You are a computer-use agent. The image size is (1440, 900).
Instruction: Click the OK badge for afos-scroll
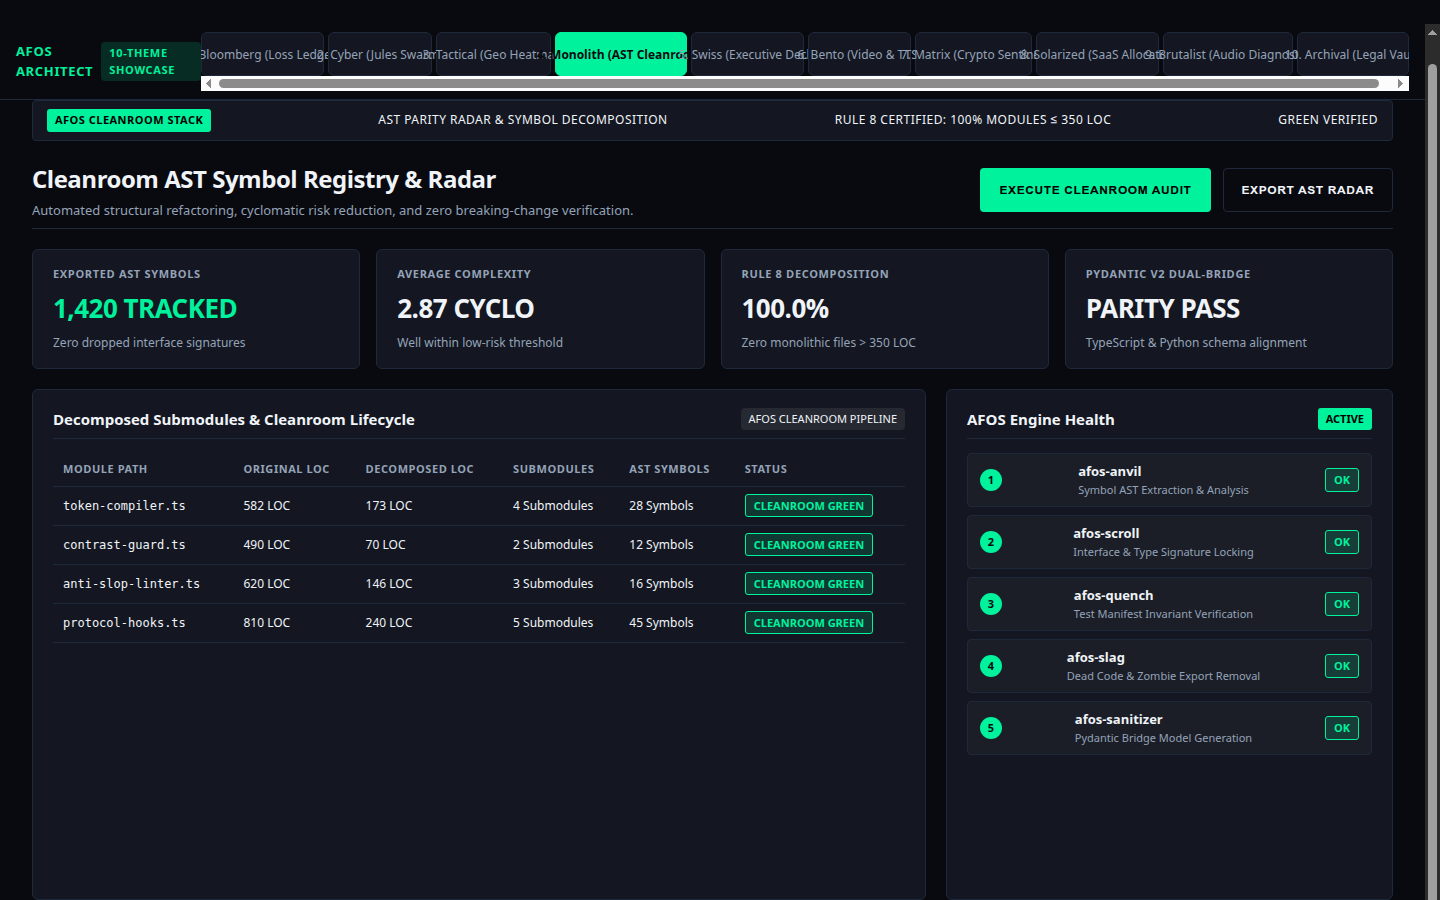1342,542
